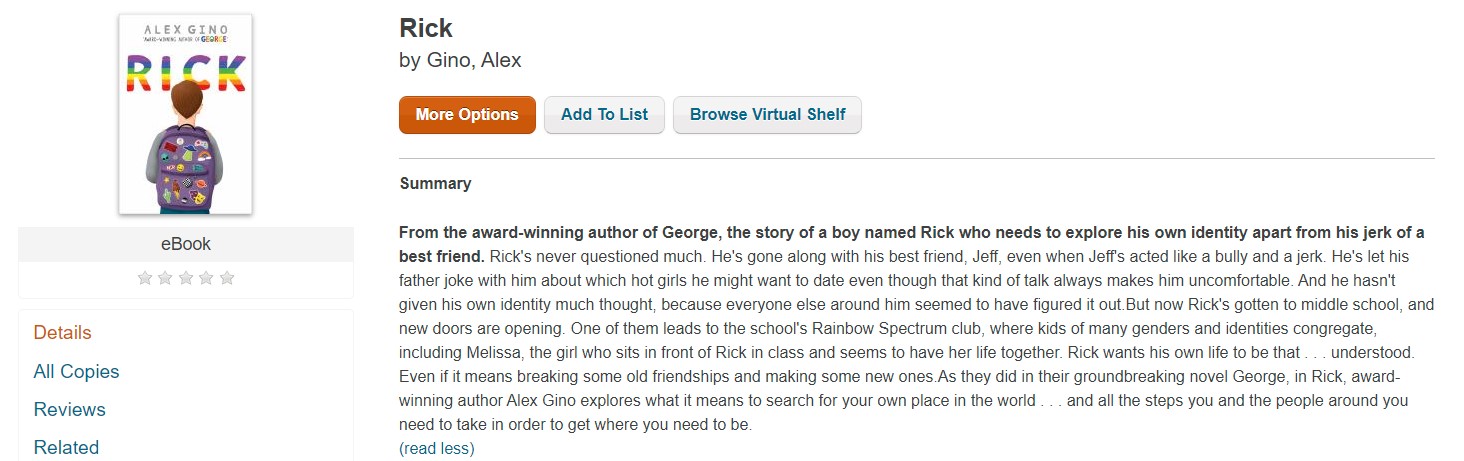The image size is (1464, 461).
Task: Click the fourth rating star
Action: coord(206,278)
